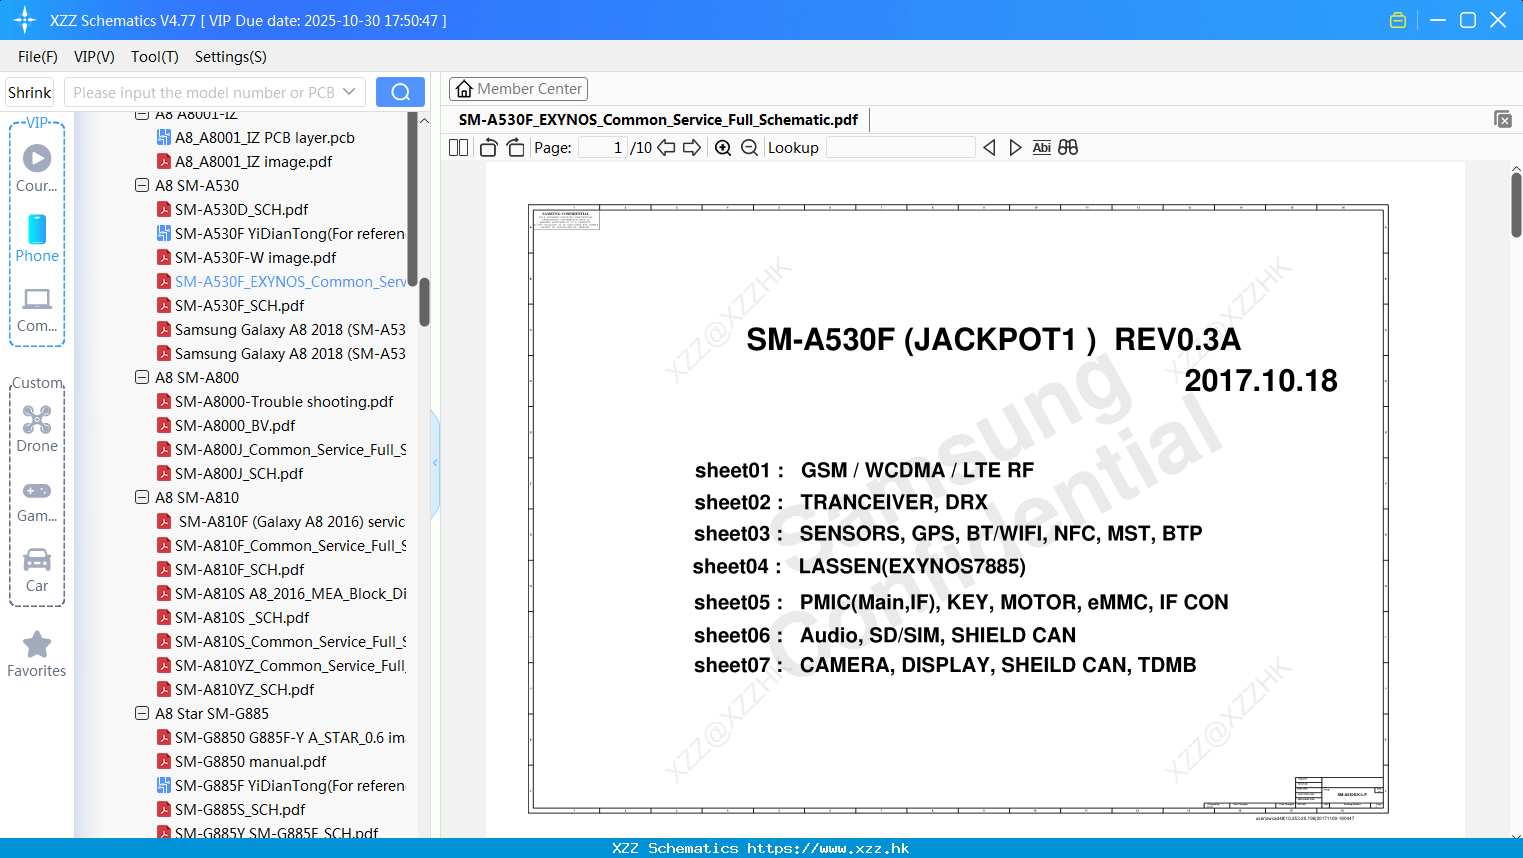Screen dimensions: 1523x858
Task: Click the Shrink button
Action: pos(30,92)
